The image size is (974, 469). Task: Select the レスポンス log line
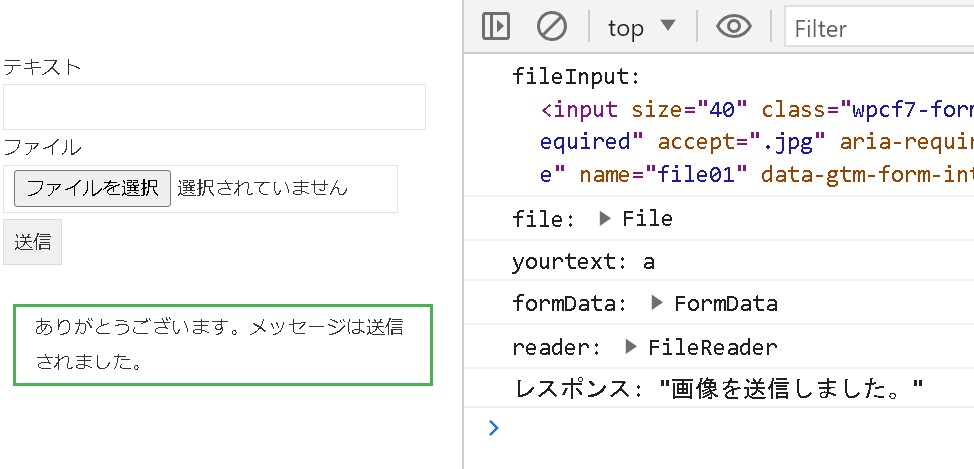click(x=716, y=389)
